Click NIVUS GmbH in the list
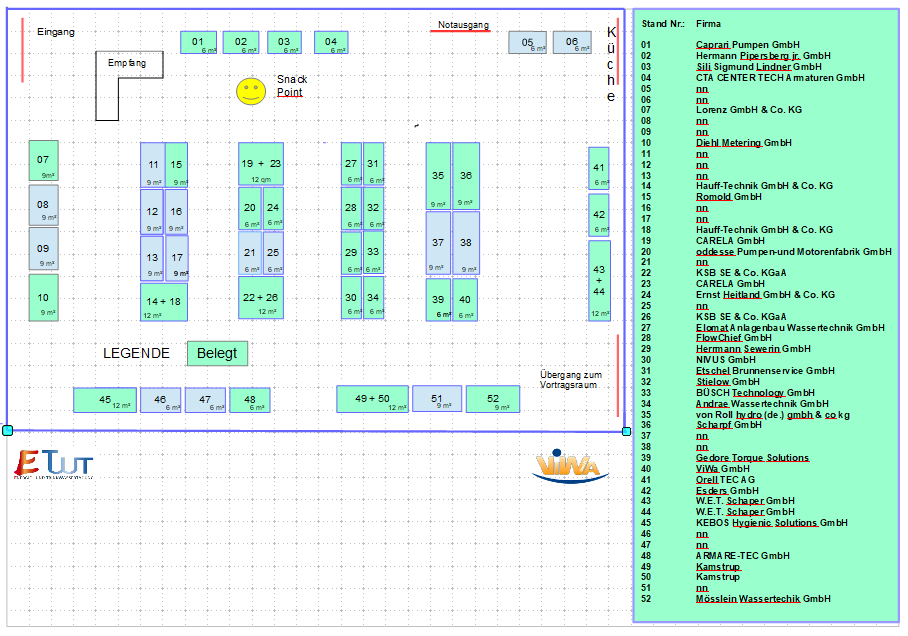Screen dimensions: 908x636 pos(726,360)
